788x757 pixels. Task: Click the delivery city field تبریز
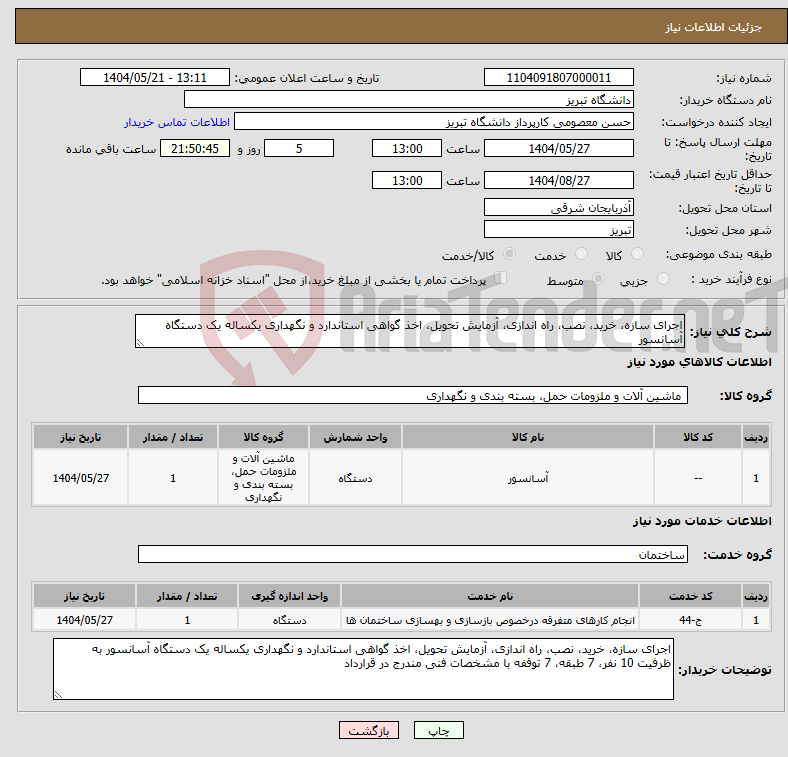click(558, 229)
